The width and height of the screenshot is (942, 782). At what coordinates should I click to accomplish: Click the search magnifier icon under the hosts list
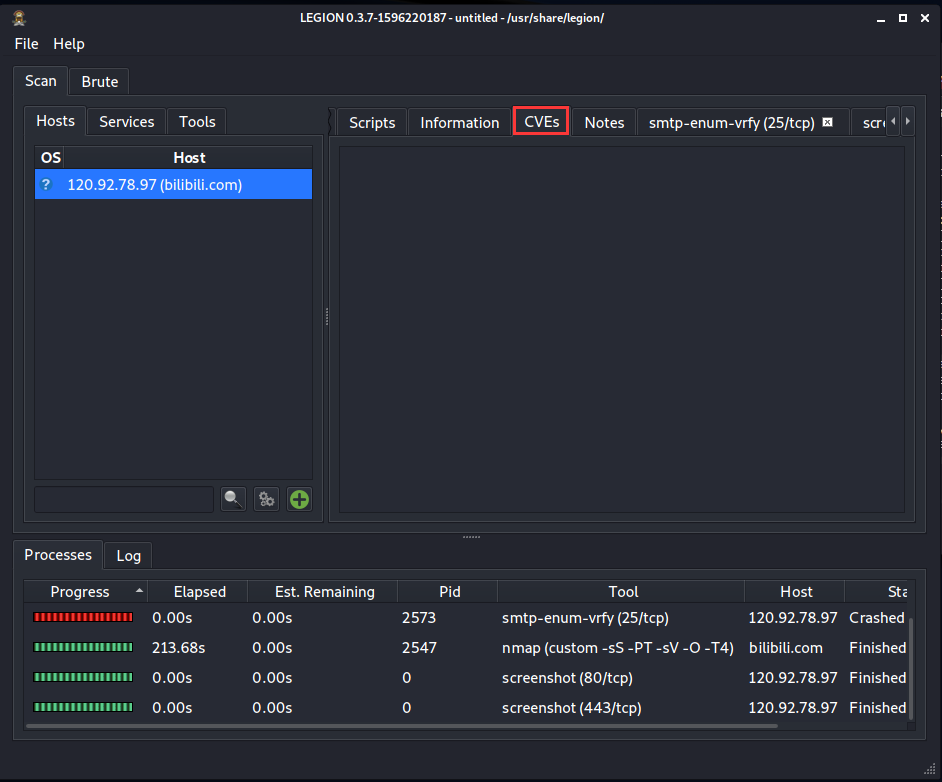pos(233,499)
